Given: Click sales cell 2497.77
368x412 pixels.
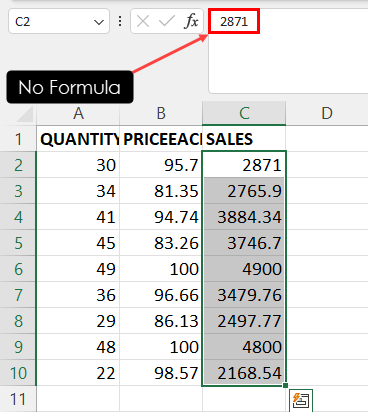Looking at the screenshot, I should [244, 321].
